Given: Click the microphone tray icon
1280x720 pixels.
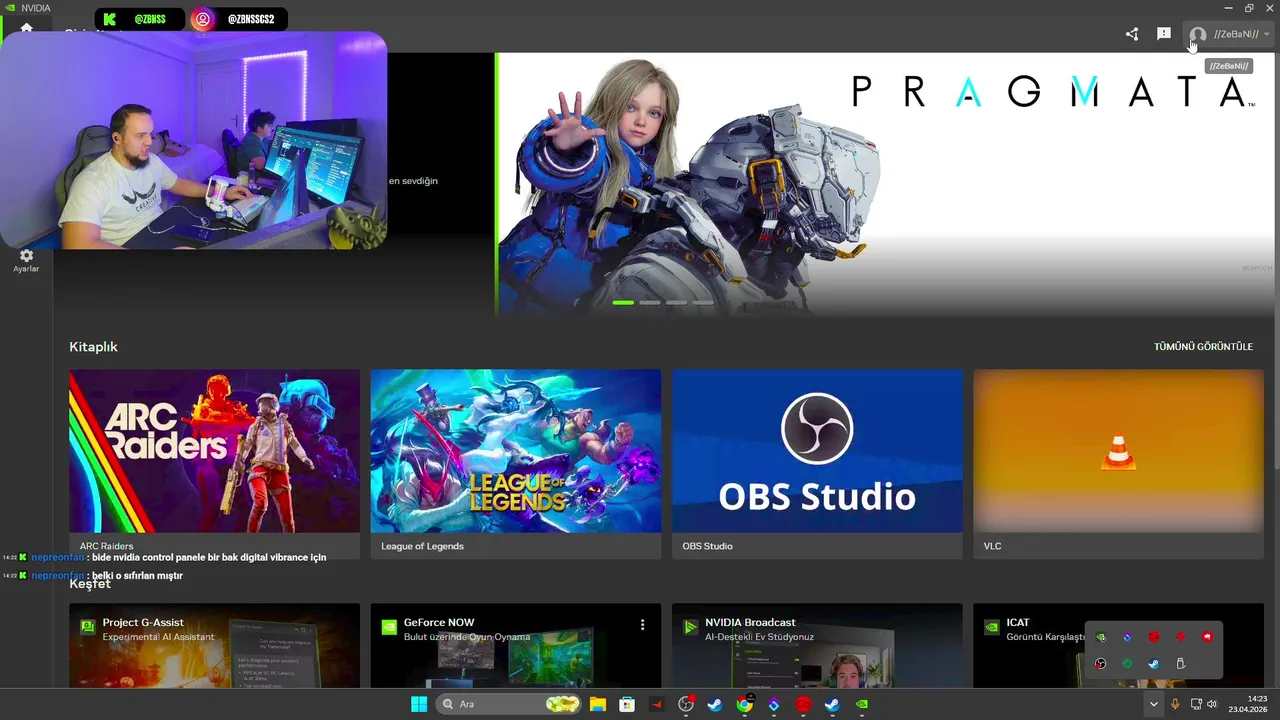Looking at the screenshot, I should 1175,704.
